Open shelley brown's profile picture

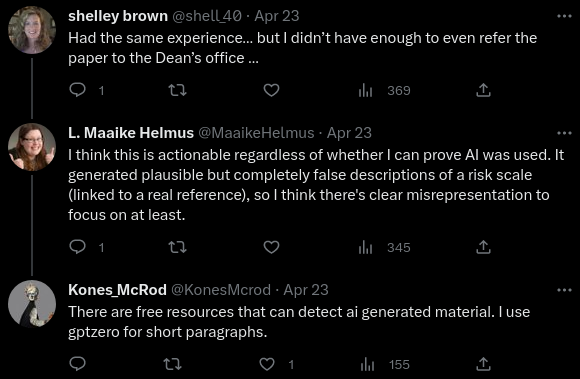point(32,30)
